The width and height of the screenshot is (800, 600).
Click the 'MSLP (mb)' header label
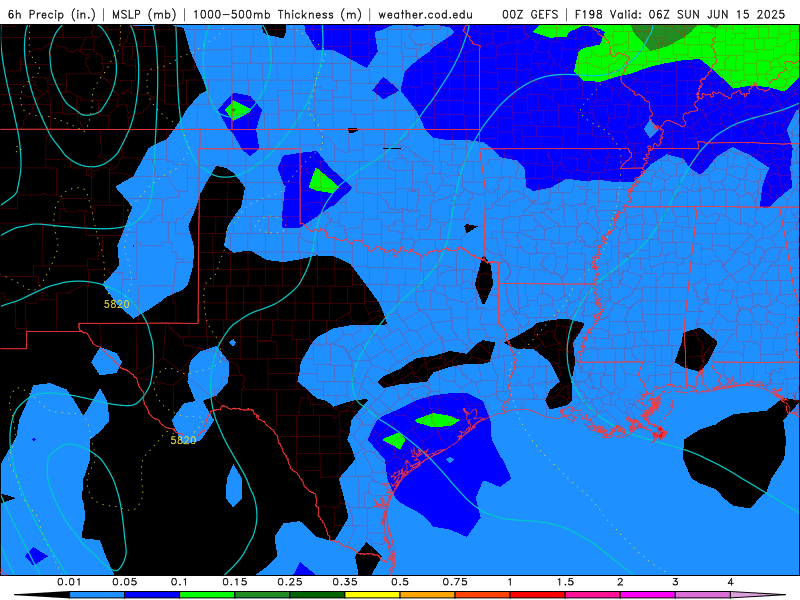coord(144,14)
